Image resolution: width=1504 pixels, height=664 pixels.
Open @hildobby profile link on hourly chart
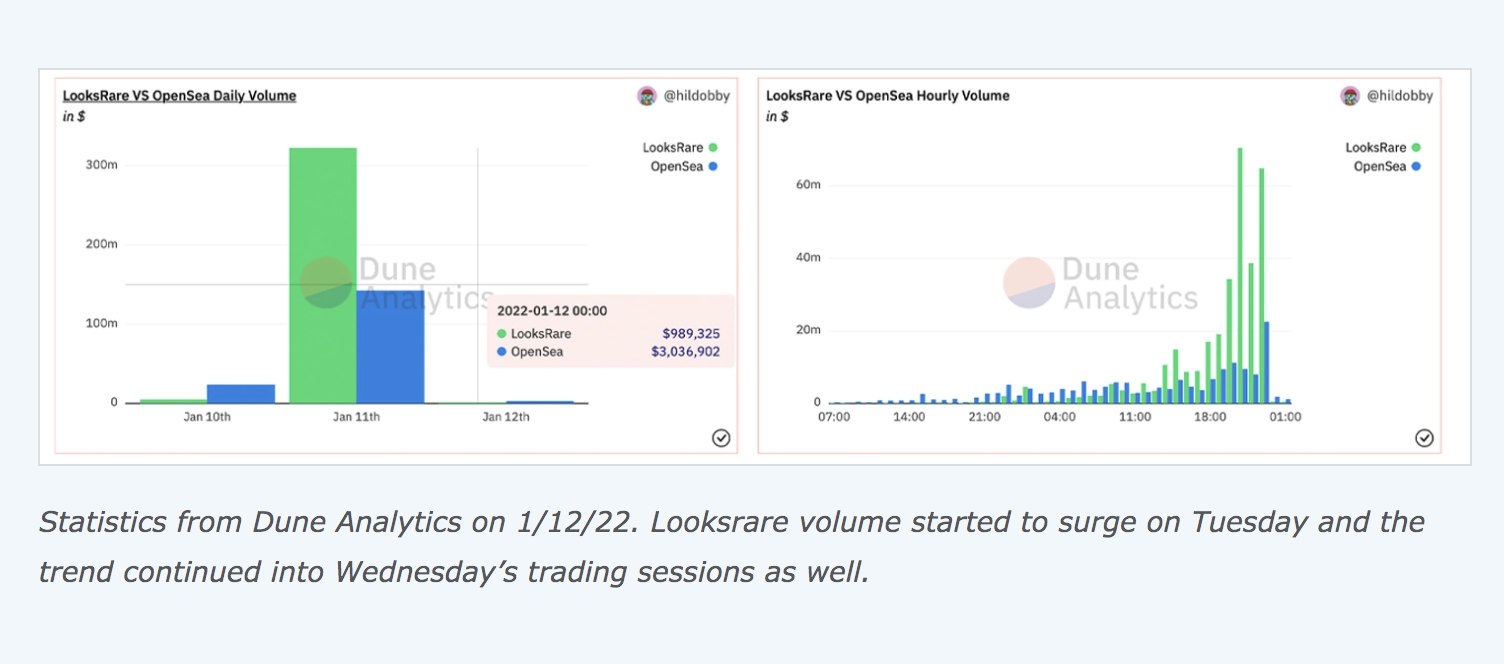(x=1400, y=96)
